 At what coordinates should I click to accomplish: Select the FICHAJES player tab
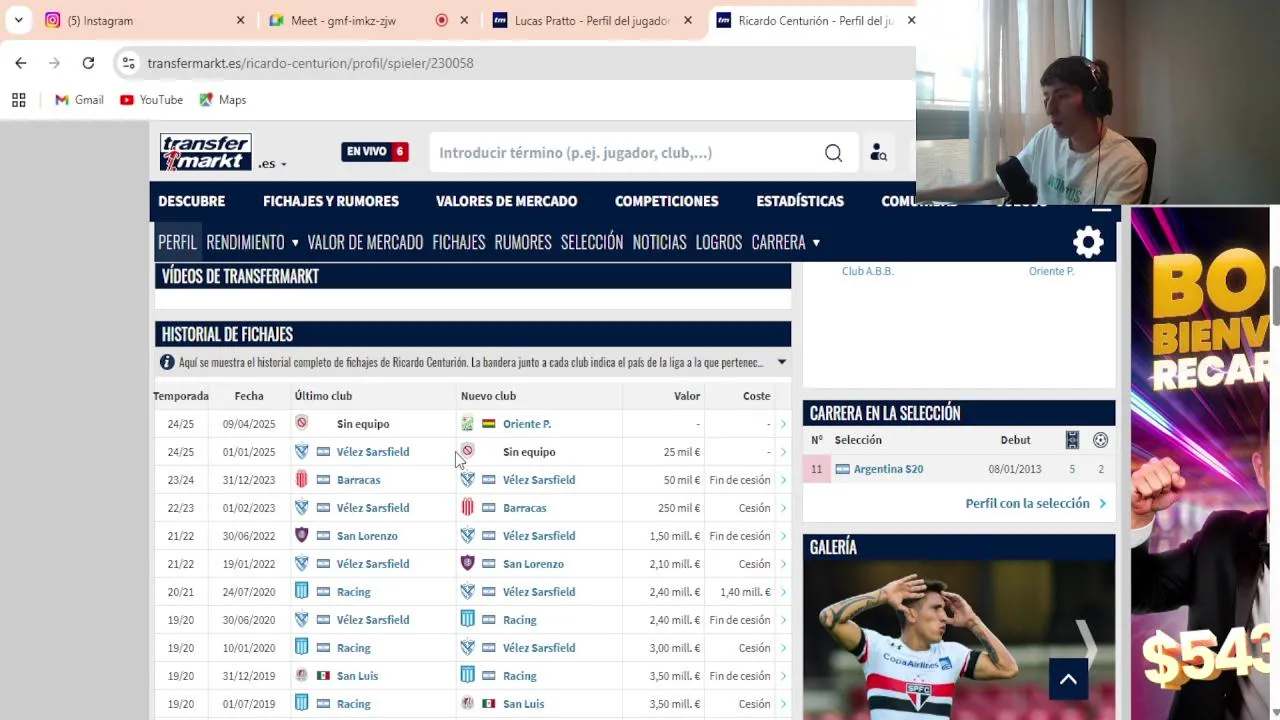(459, 242)
